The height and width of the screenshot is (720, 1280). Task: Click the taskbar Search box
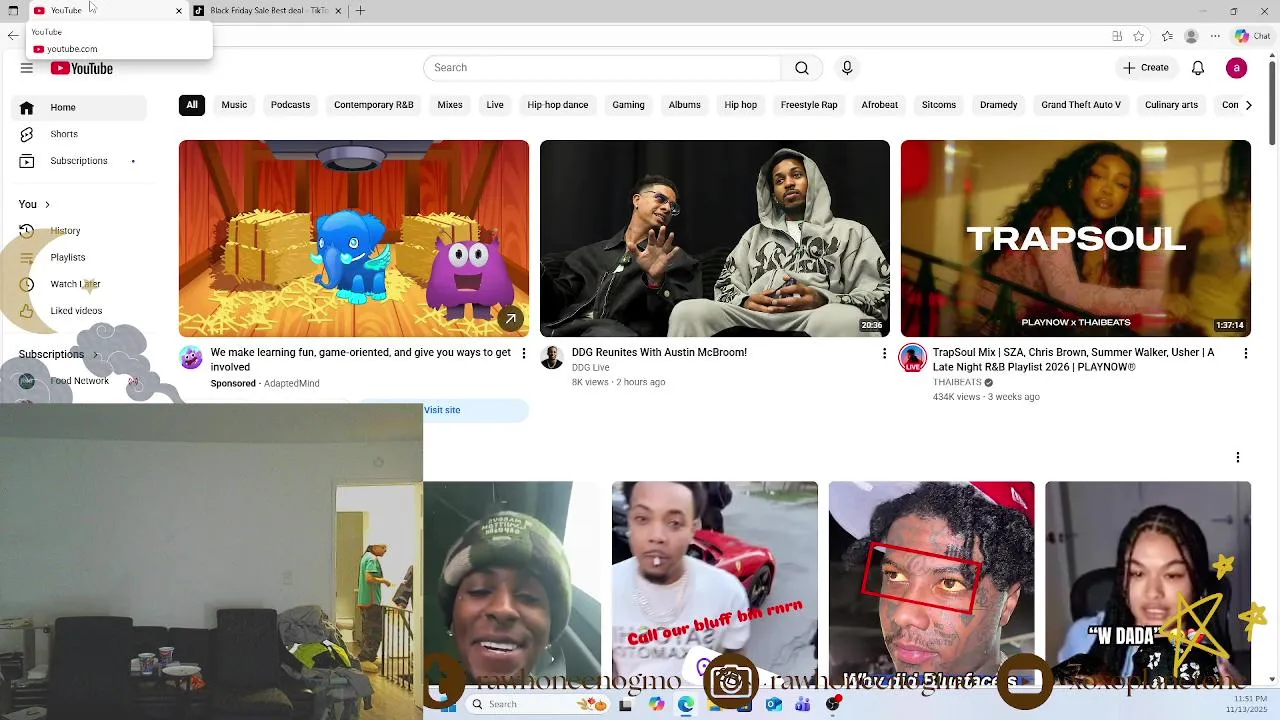(x=538, y=704)
